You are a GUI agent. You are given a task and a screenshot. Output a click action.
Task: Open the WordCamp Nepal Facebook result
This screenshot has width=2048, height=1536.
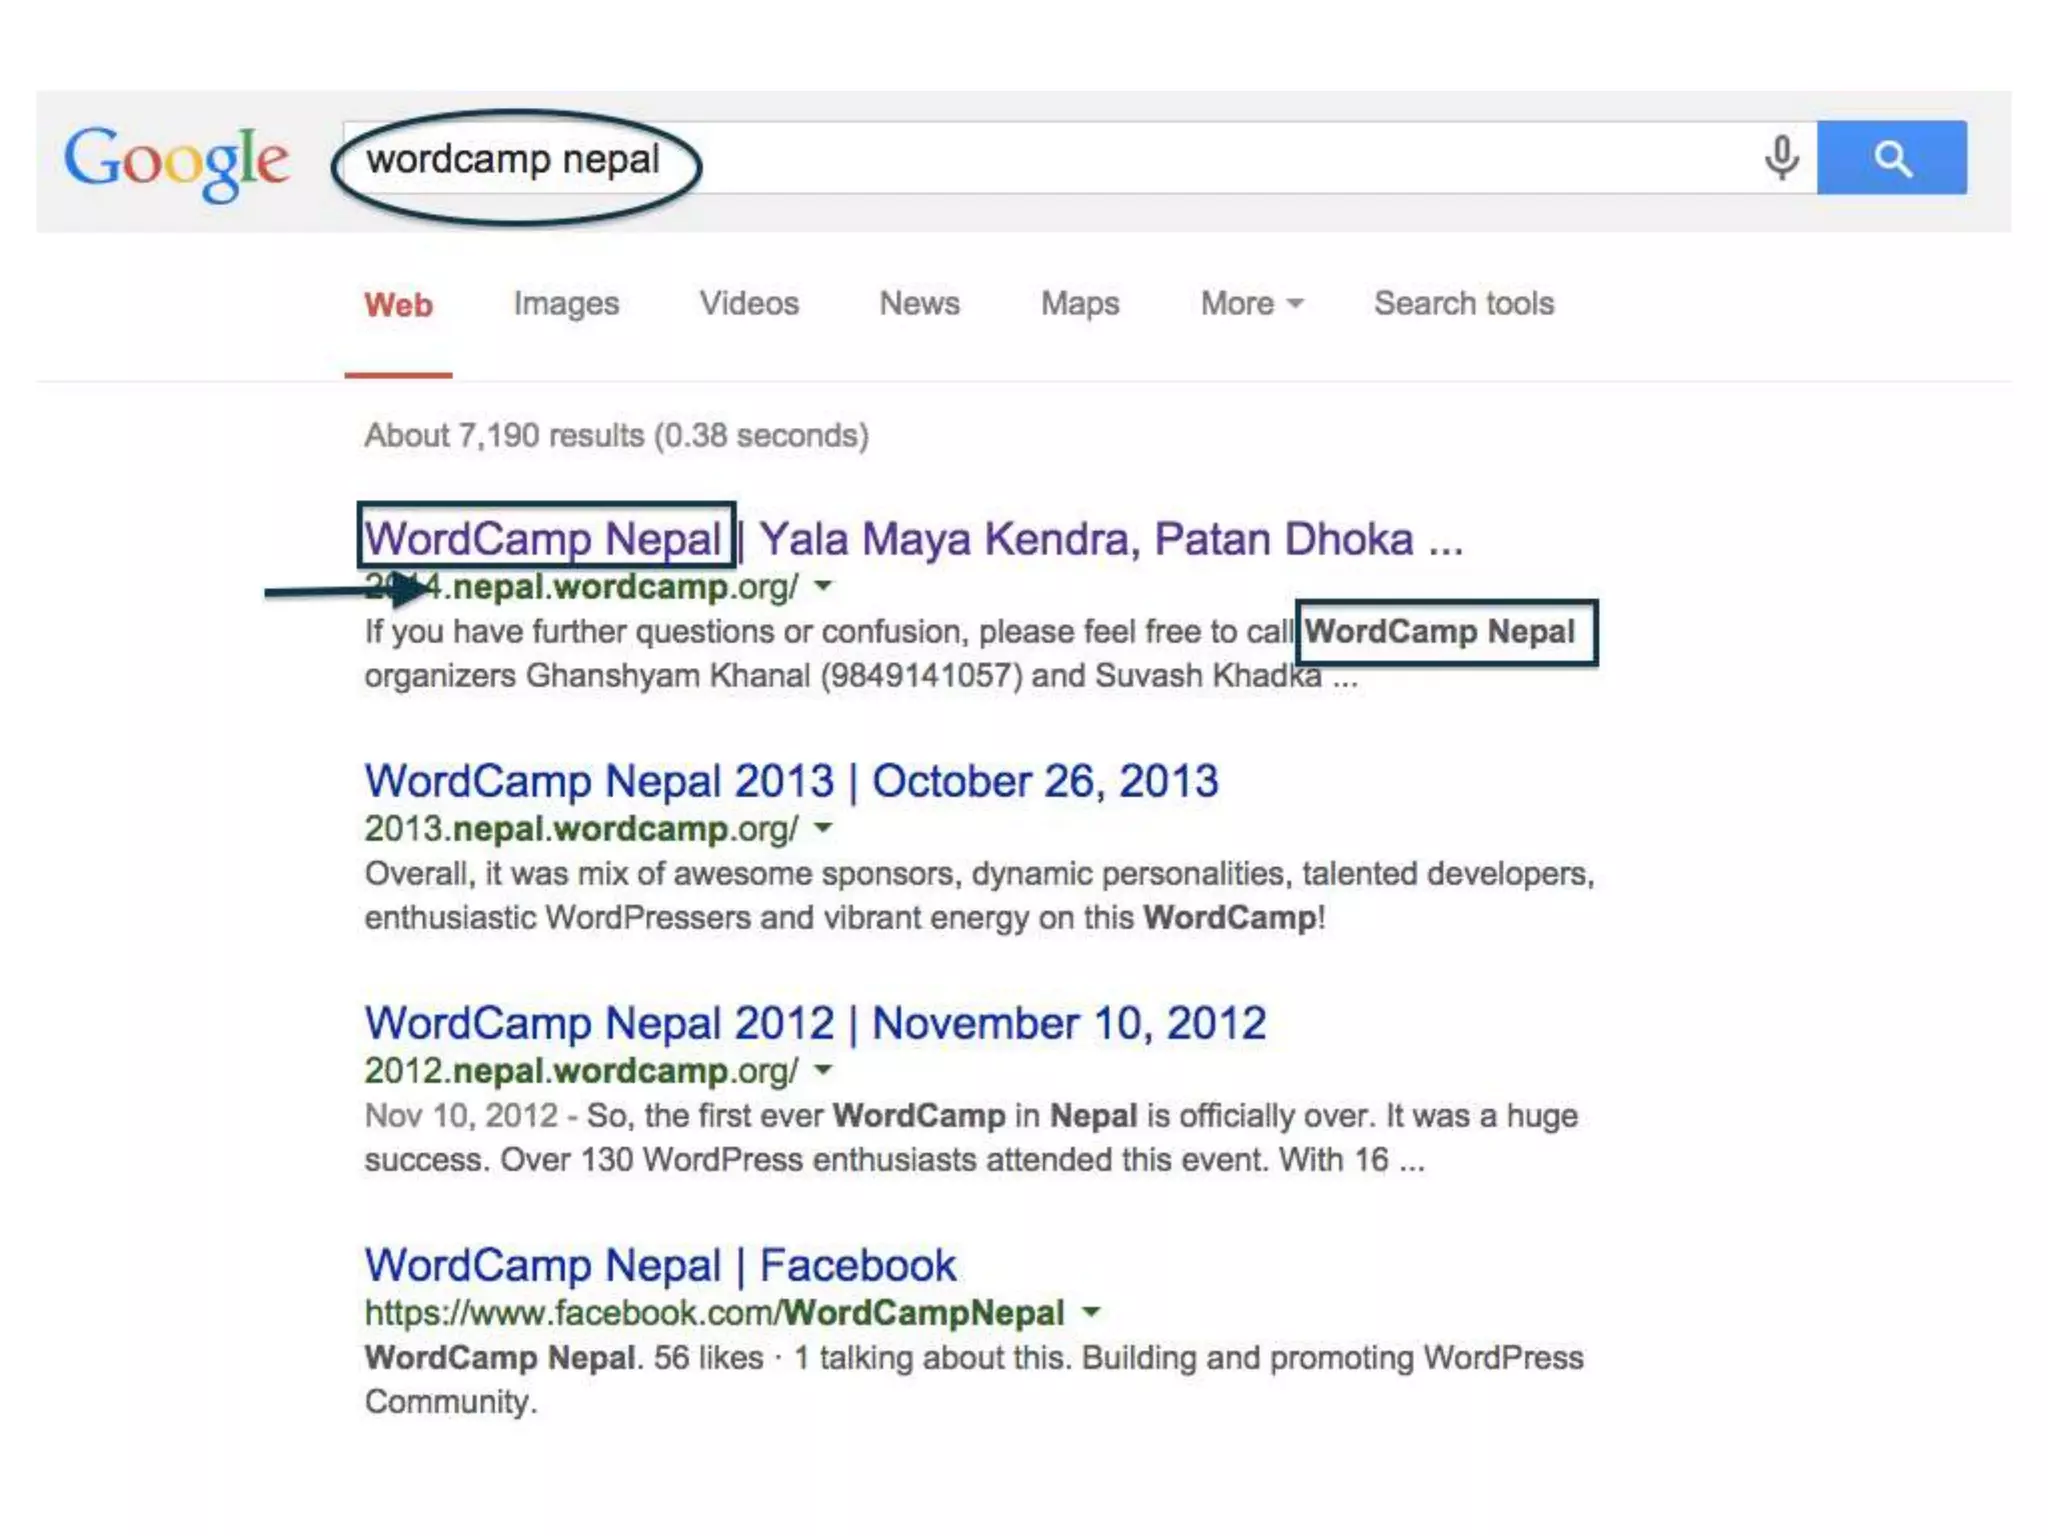[x=660, y=1265]
